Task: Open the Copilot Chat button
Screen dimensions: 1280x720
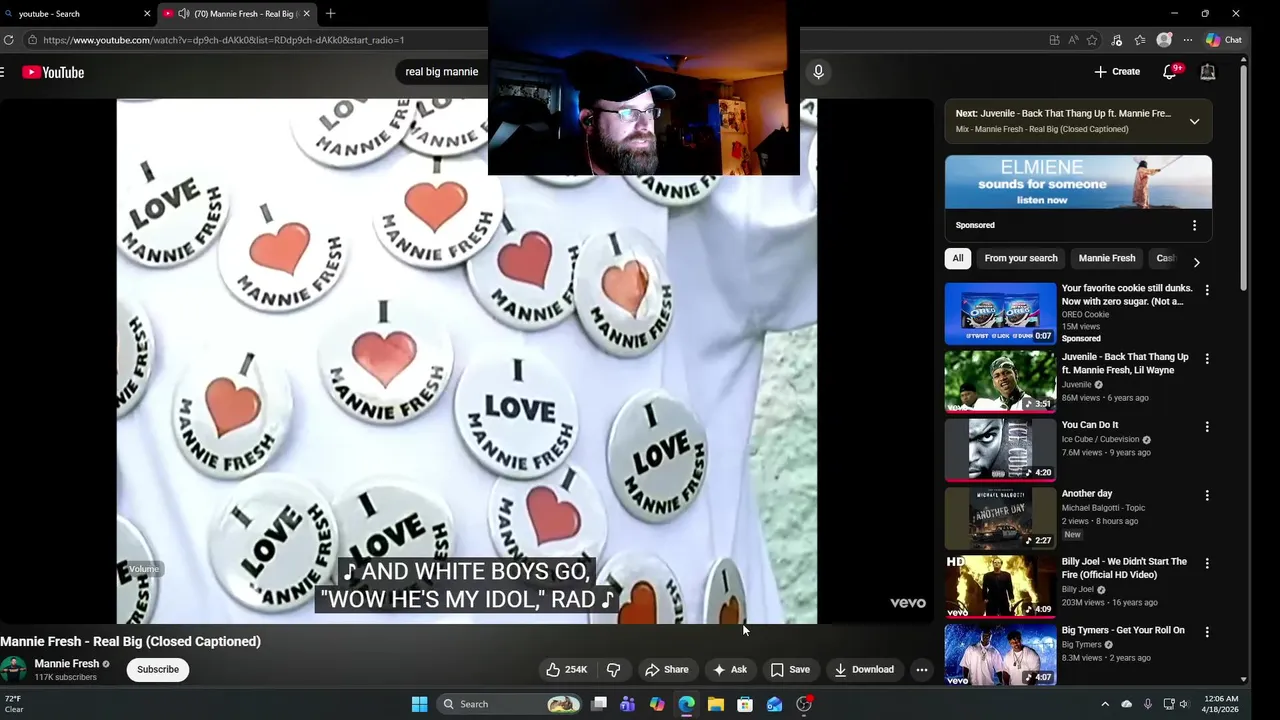Action: [1224, 40]
